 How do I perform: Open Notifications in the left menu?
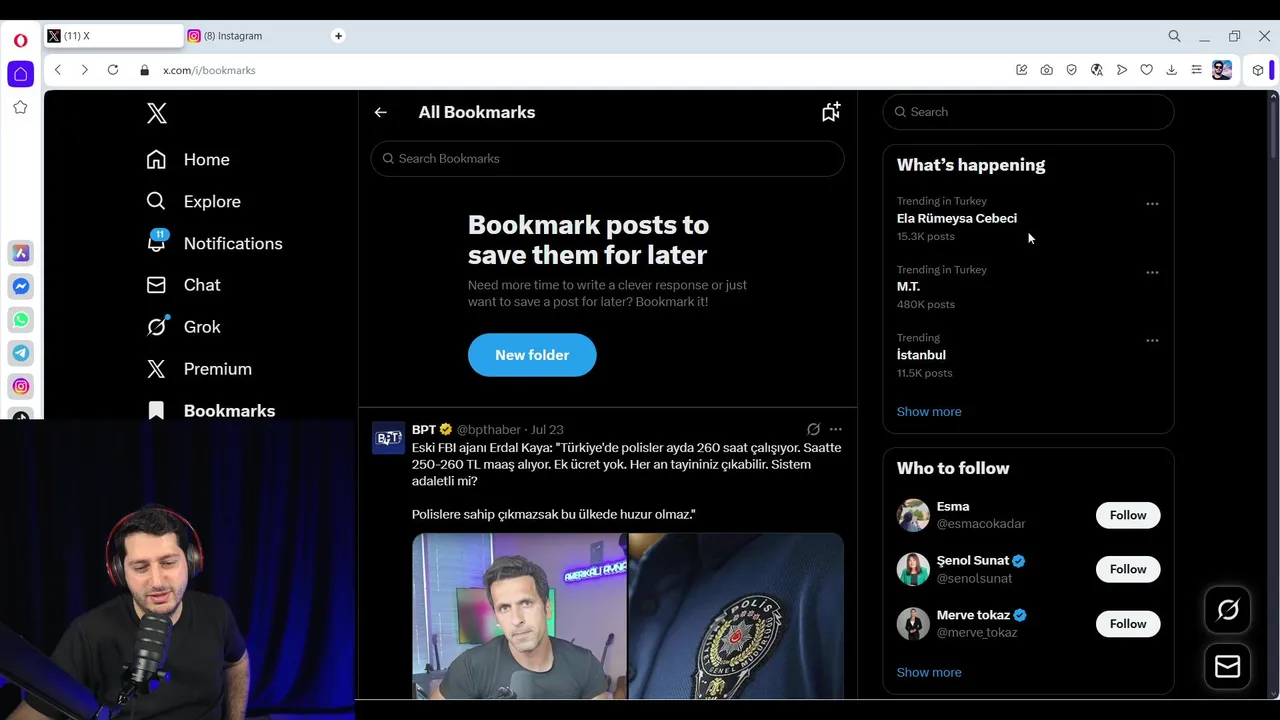232,243
